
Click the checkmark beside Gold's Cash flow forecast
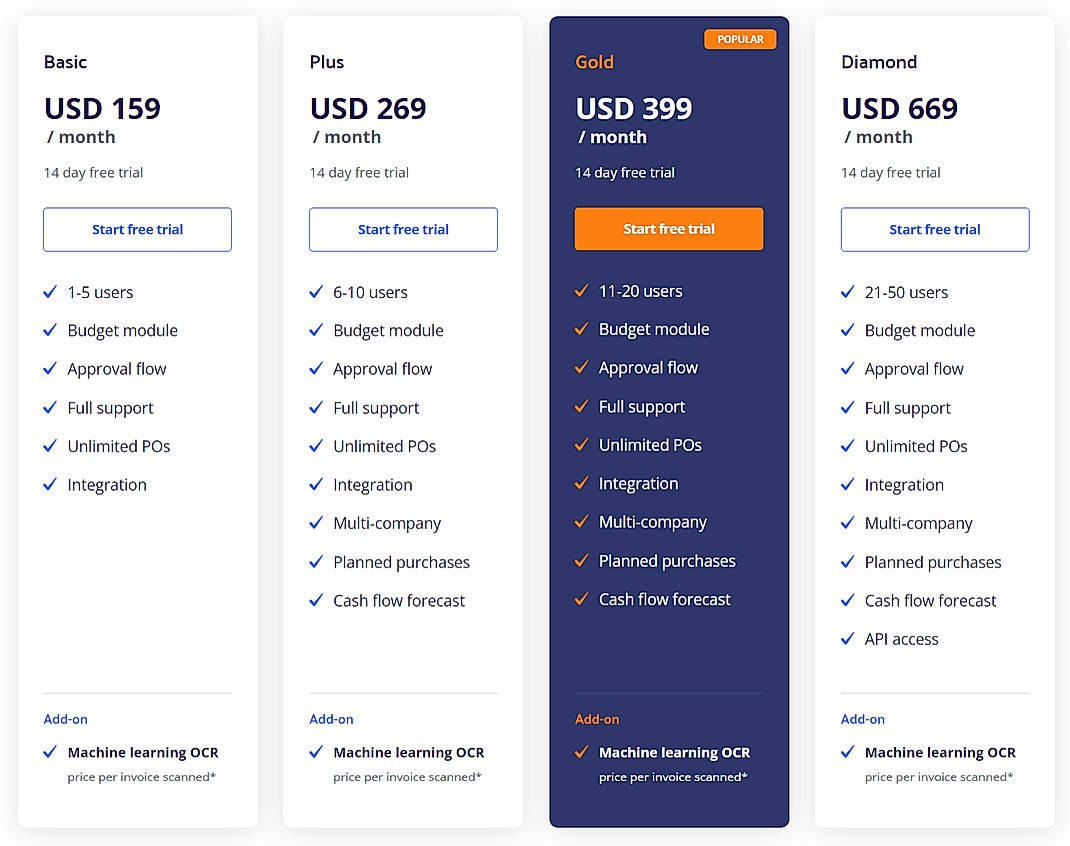[581, 600]
